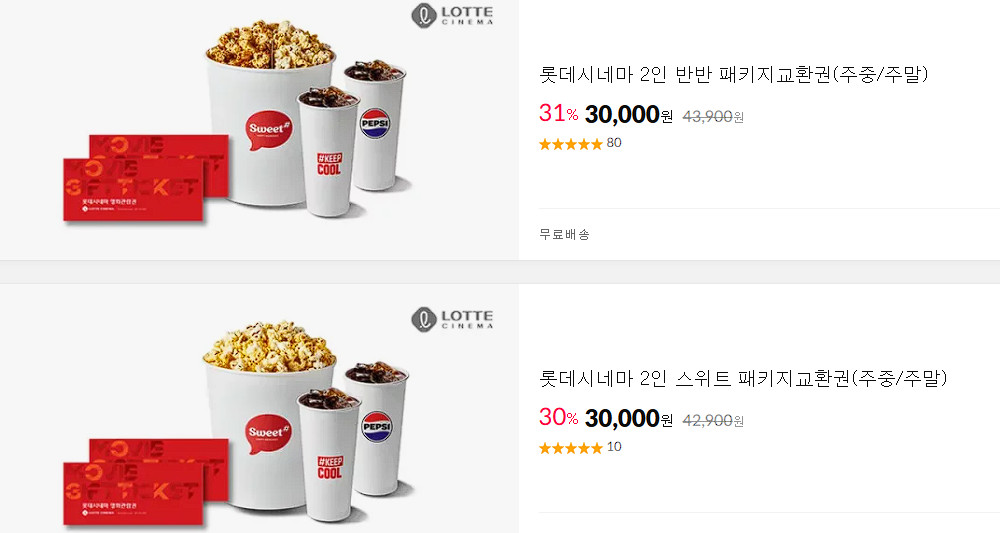1000x533 pixels.
Task: Click the five-star rating of 스위트 package
Action: pos(571,448)
